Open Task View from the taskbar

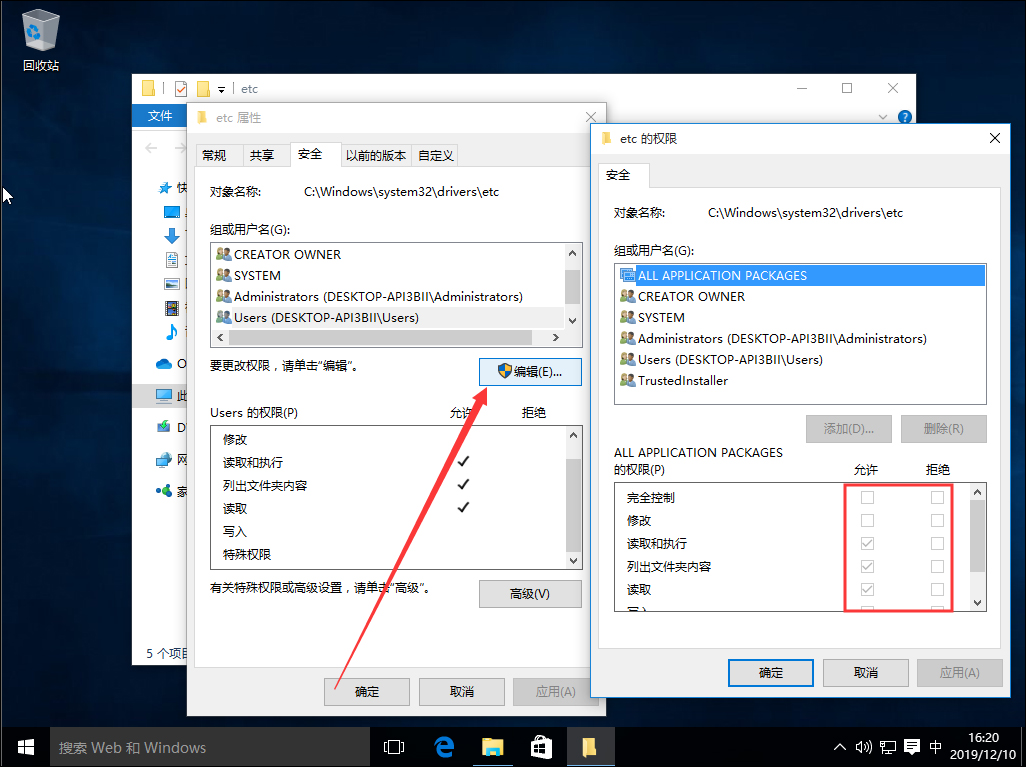click(x=393, y=746)
